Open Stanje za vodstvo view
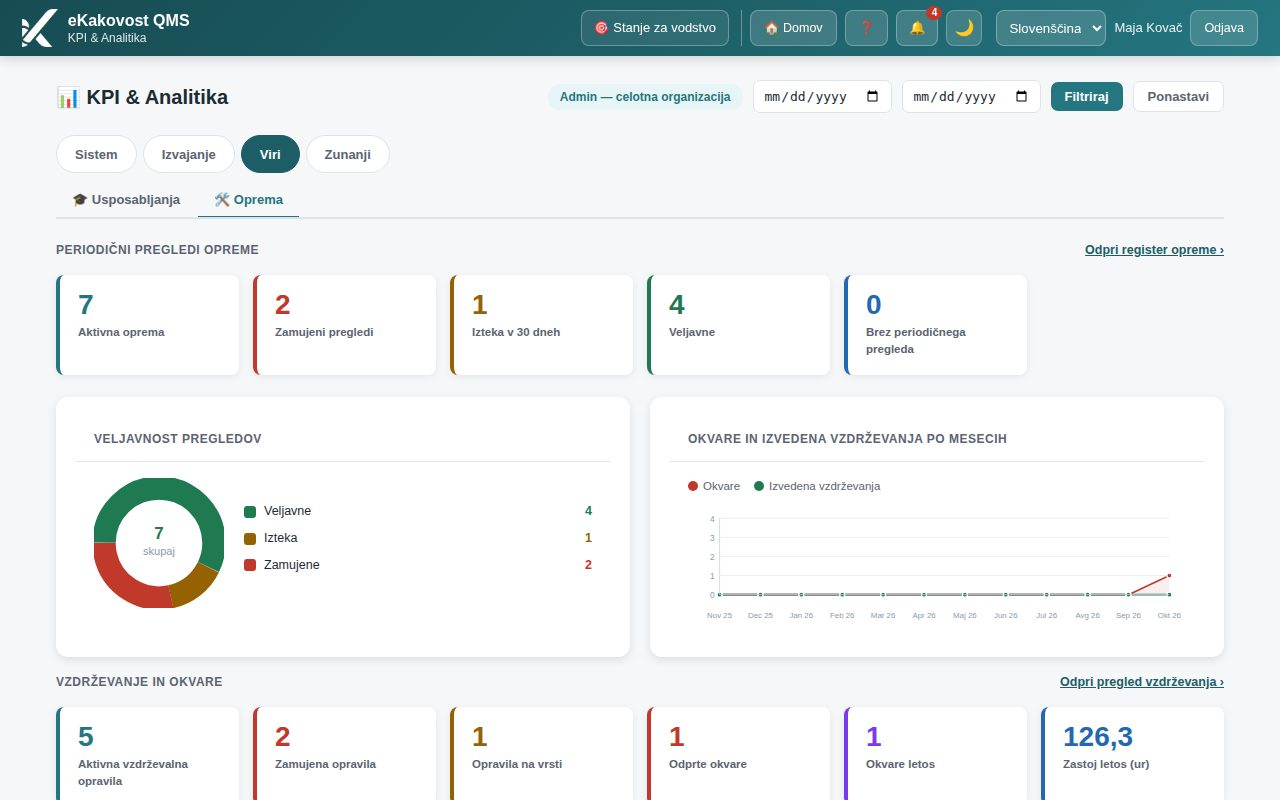Image resolution: width=1280 pixels, height=800 pixels. click(x=655, y=28)
